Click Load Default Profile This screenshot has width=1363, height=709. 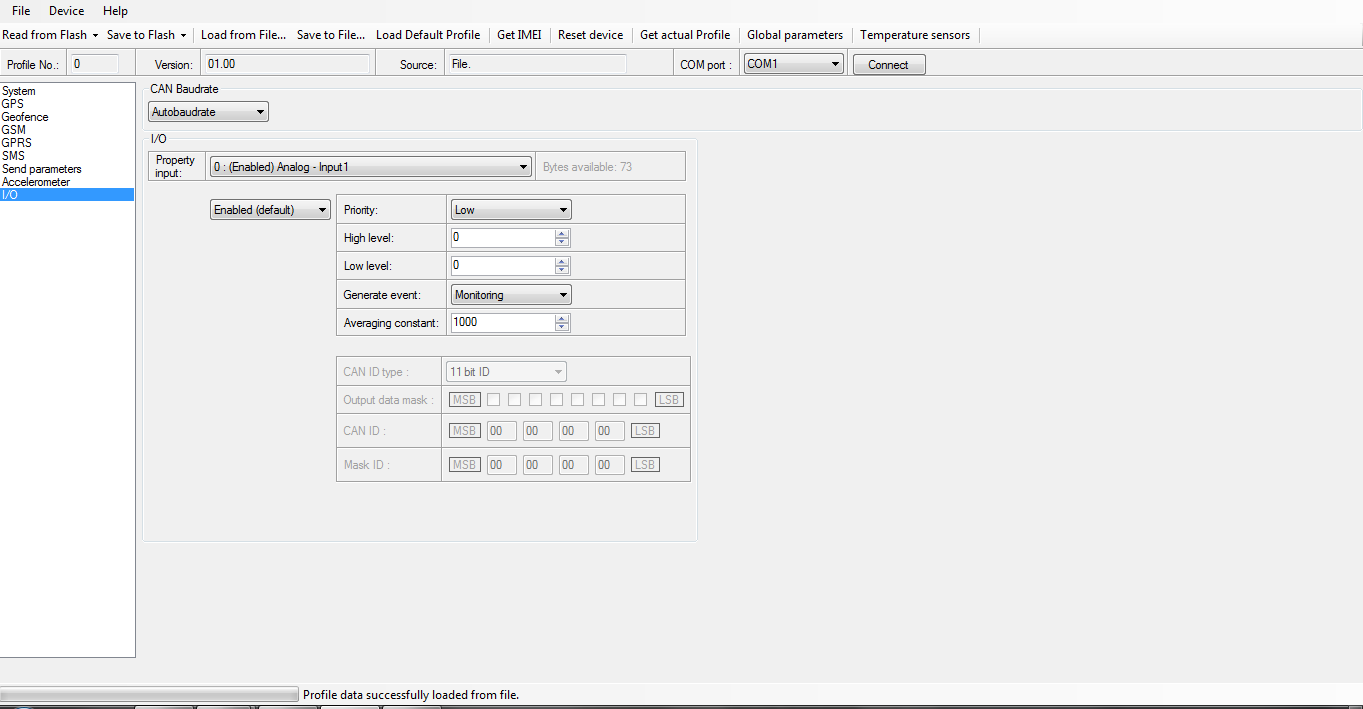[428, 35]
